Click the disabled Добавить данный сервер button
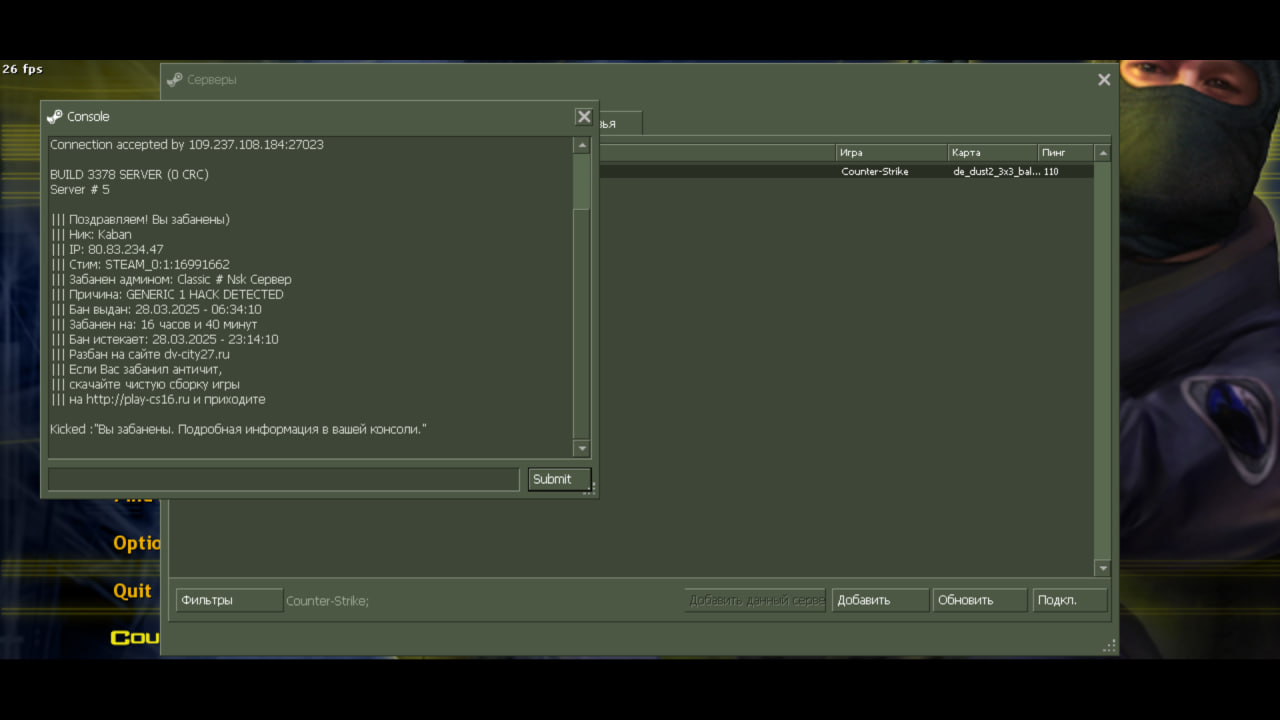 (755, 600)
